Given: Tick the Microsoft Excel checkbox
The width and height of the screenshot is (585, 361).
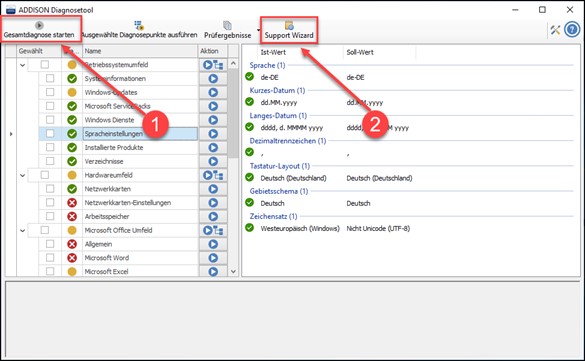Looking at the screenshot, I should point(50,271).
